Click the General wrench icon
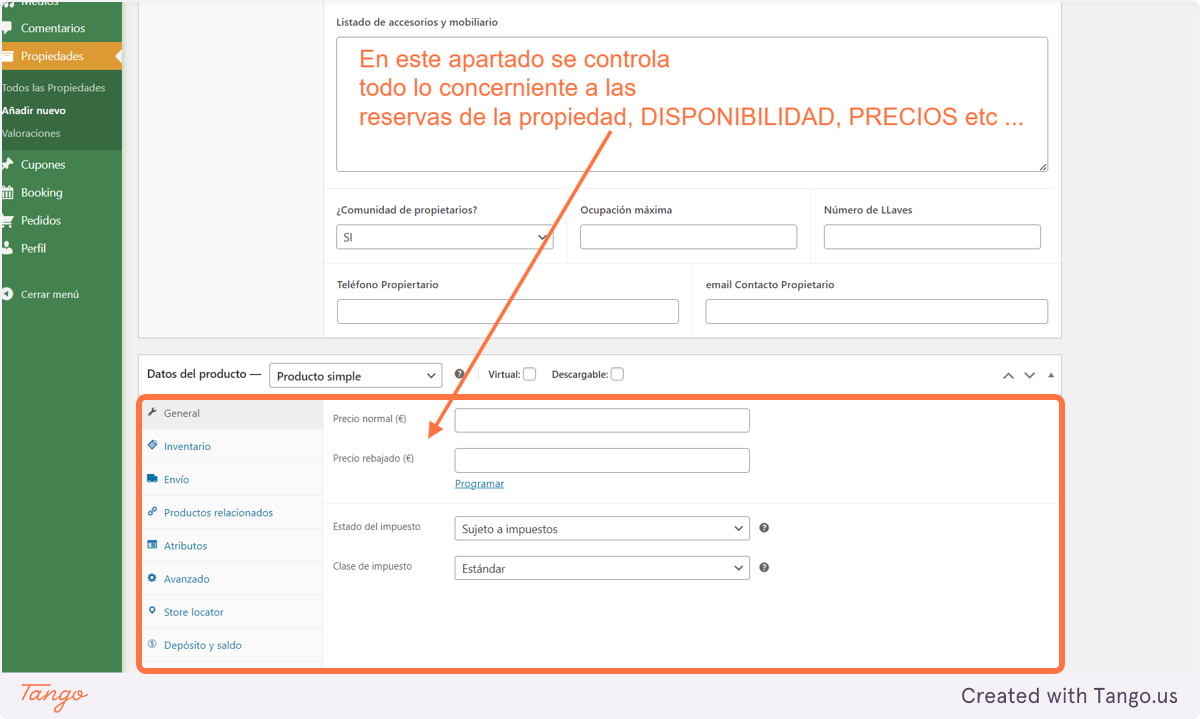The height and width of the screenshot is (719, 1200). pyautogui.click(x=152, y=413)
